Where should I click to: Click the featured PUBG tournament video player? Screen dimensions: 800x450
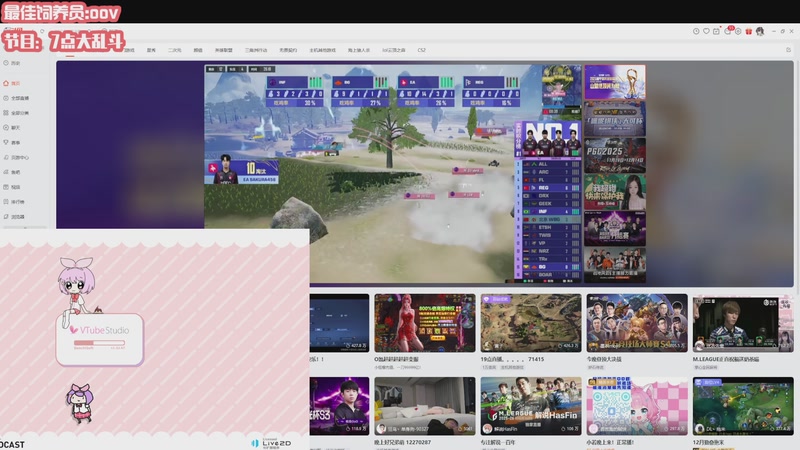[393, 173]
